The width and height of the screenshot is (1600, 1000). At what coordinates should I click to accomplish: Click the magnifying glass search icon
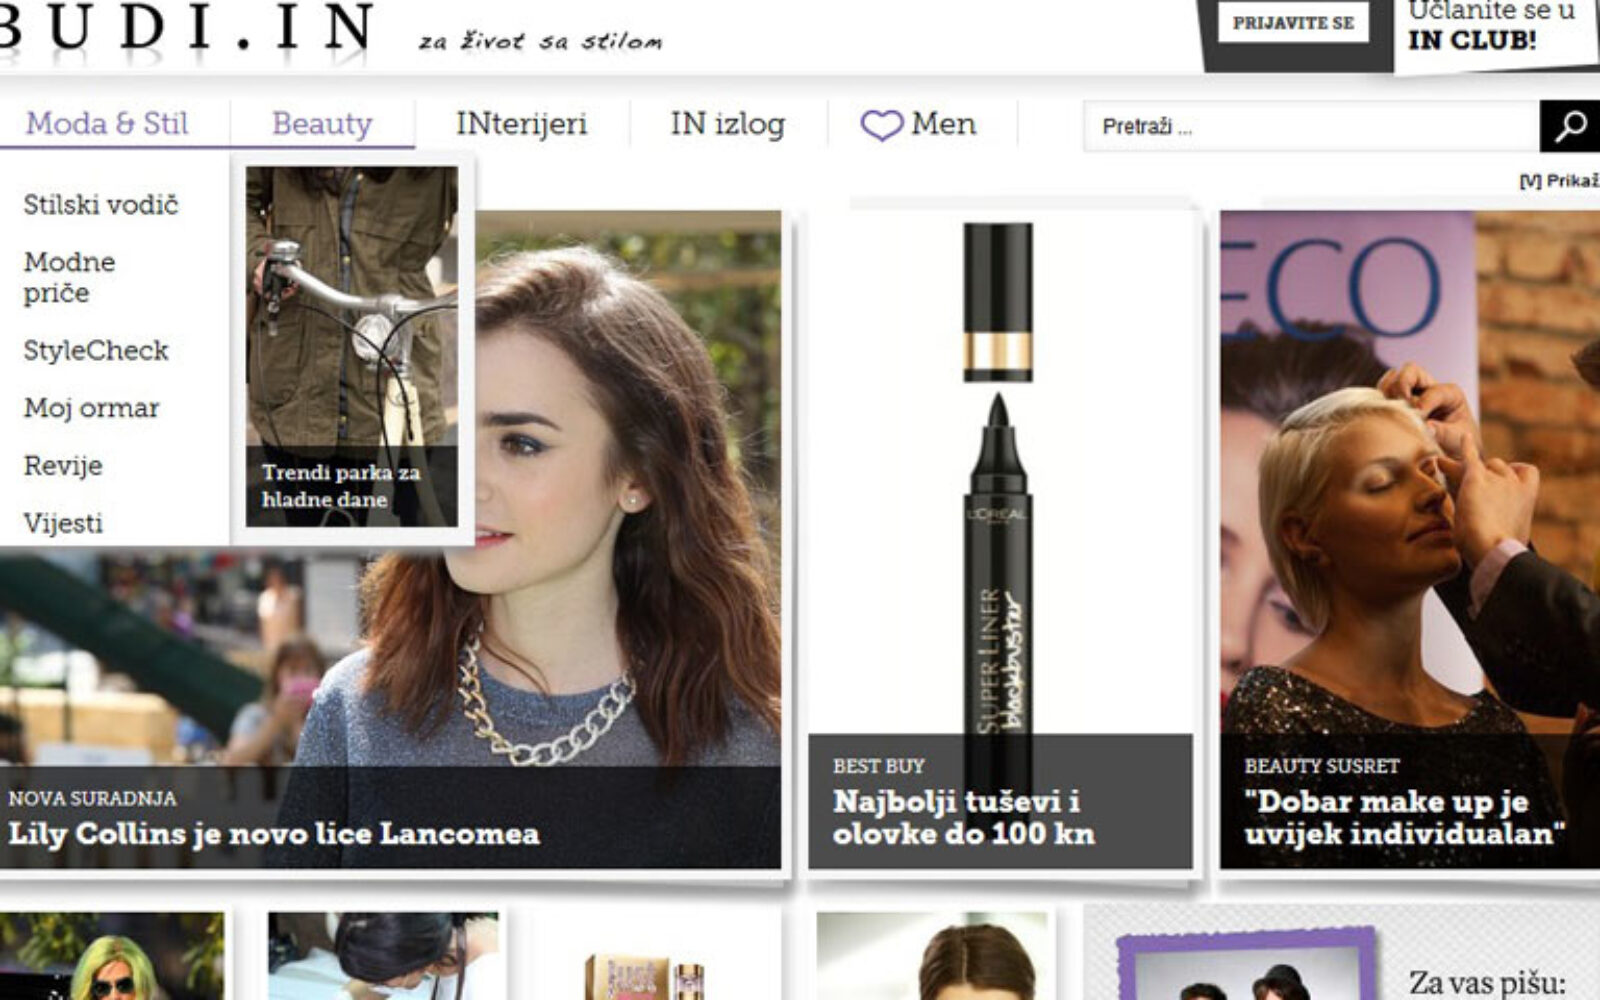(1569, 126)
